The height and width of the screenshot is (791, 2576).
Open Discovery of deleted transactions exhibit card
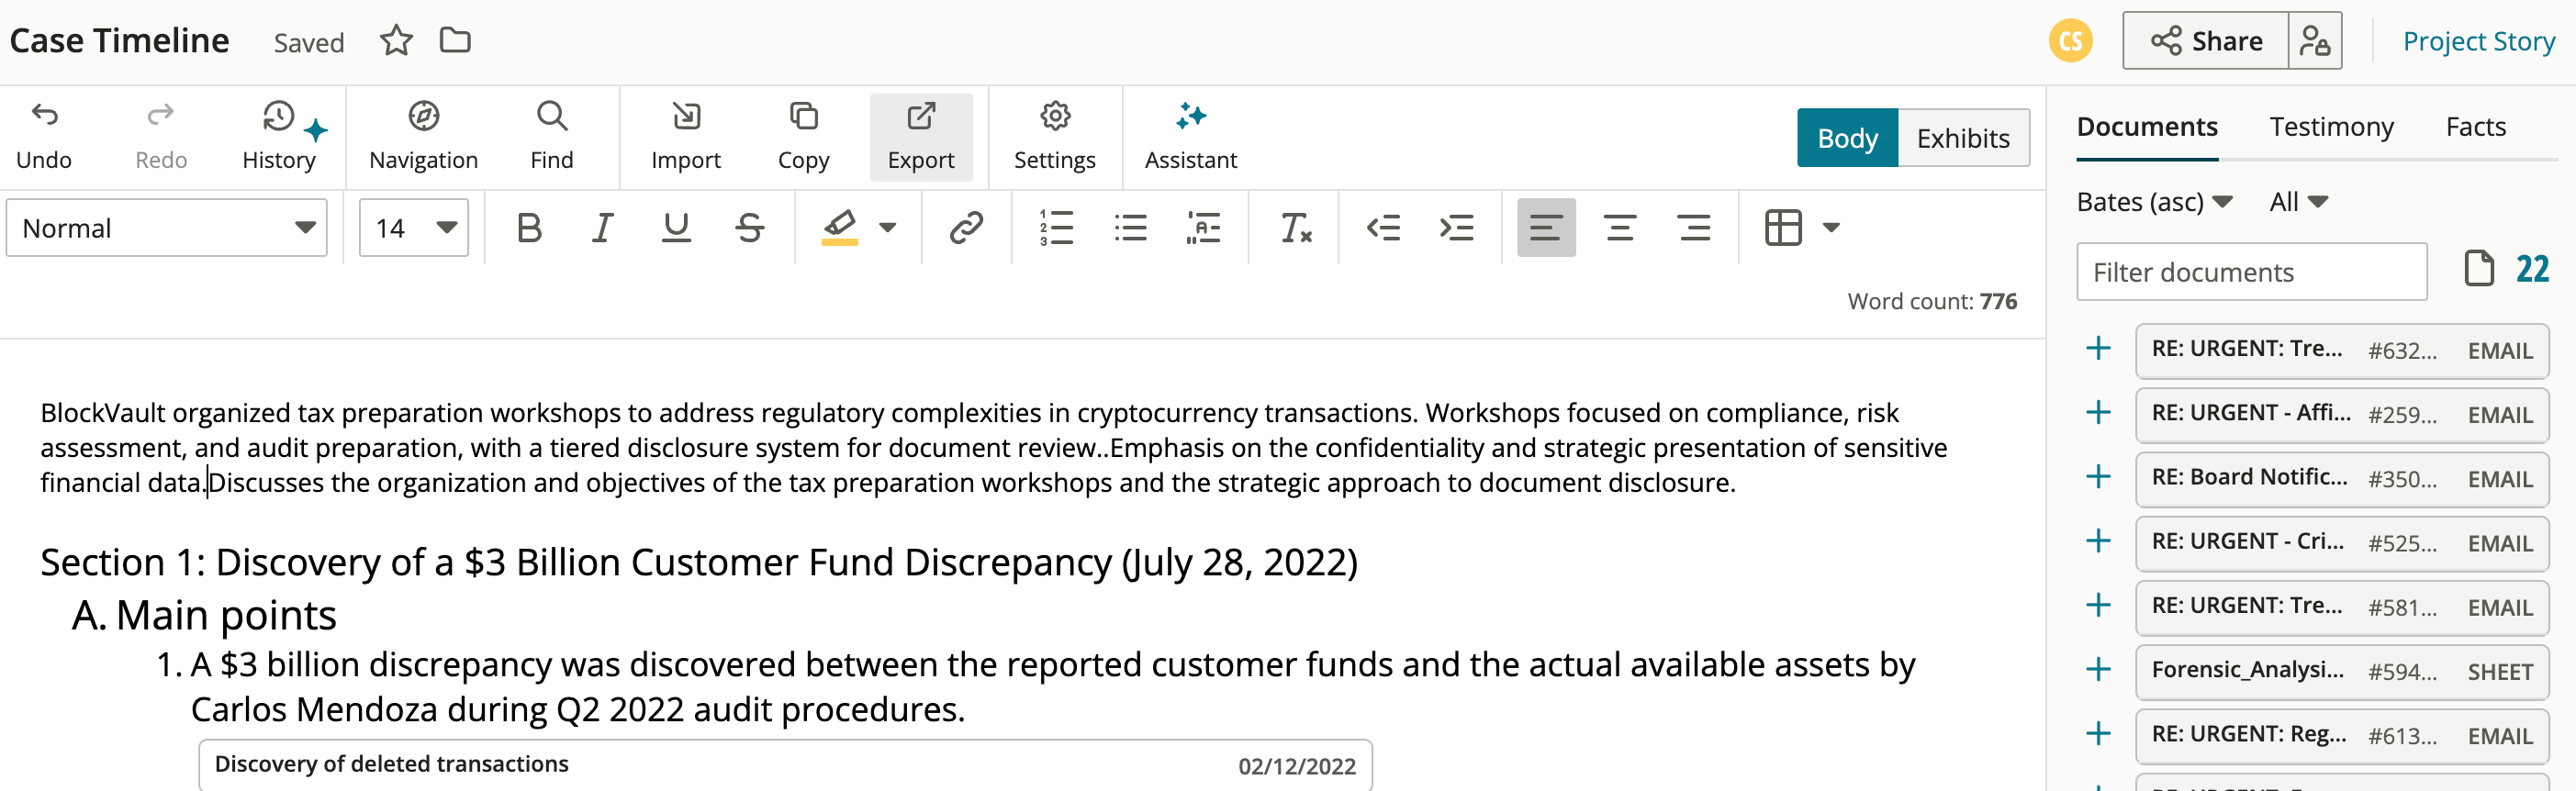click(x=785, y=765)
